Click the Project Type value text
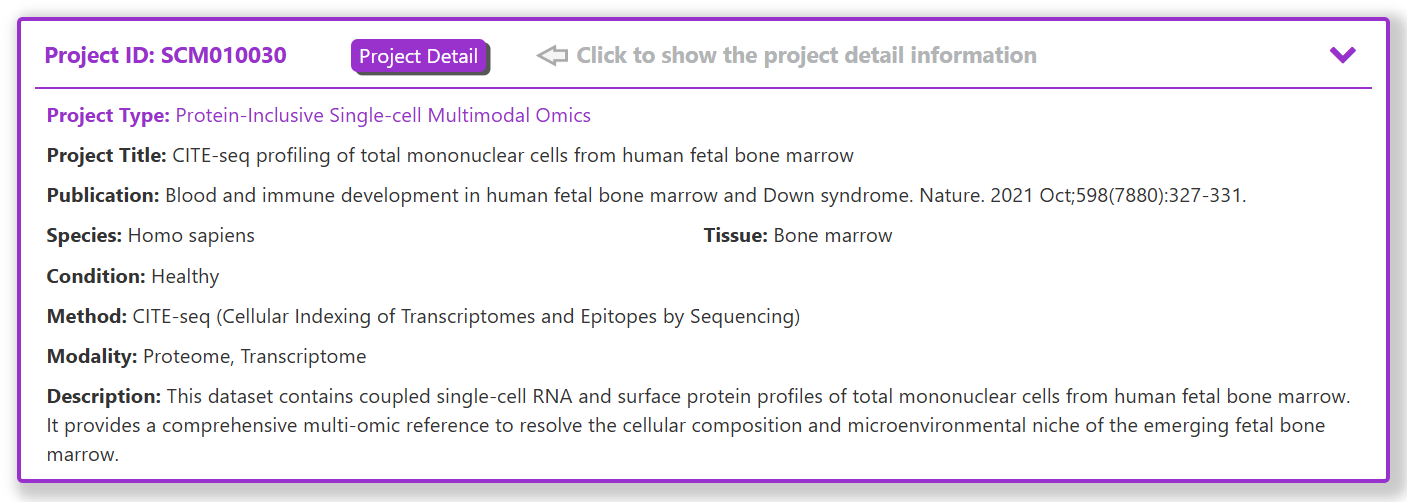The width and height of the screenshot is (1407, 502). [x=383, y=116]
